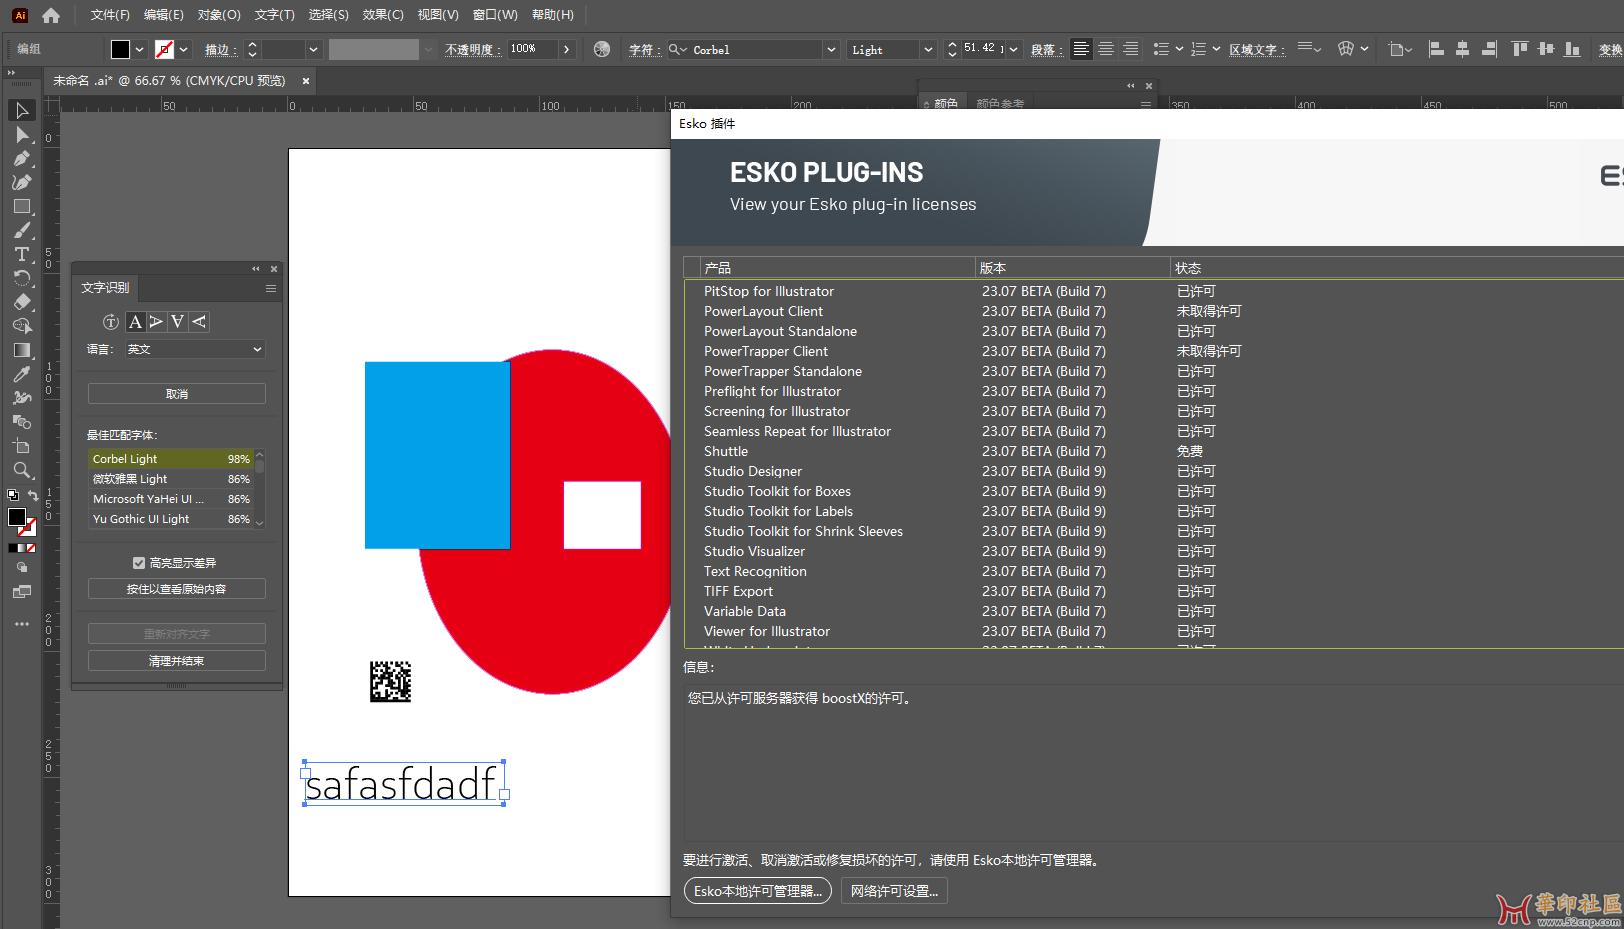Select the Pen tool in the toolbar
Image resolution: width=1624 pixels, height=929 pixels.
tap(22, 159)
